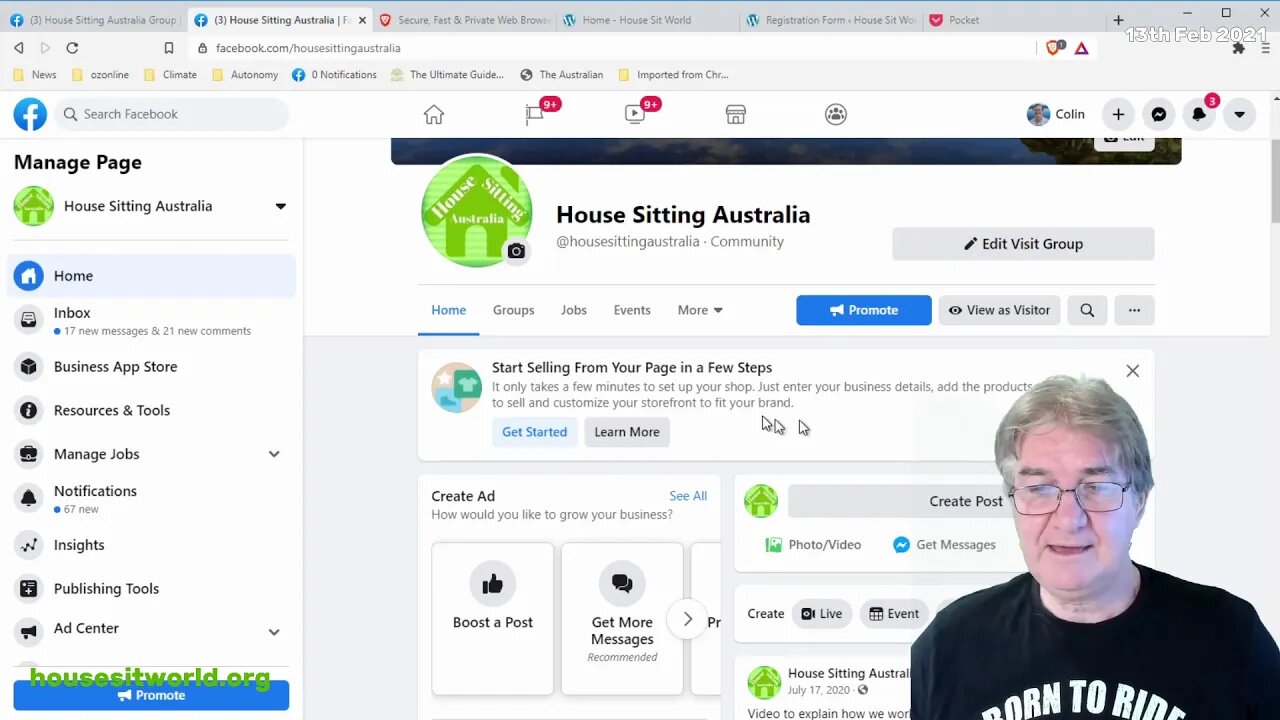This screenshot has width=1280, height=720.
Task: Open the account dropdown arrow
Action: [1239, 114]
